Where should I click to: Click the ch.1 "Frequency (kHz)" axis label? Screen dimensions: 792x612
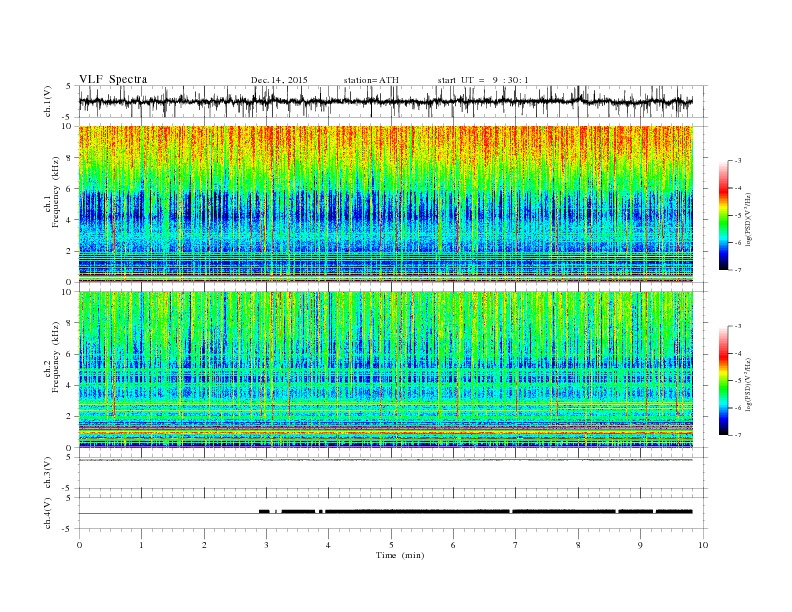tap(56, 192)
